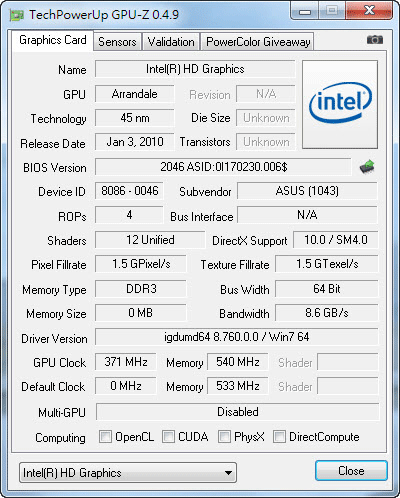This screenshot has width=400, height=498.
Task: Switch to the Graphics Card tab
Action: coord(53,40)
